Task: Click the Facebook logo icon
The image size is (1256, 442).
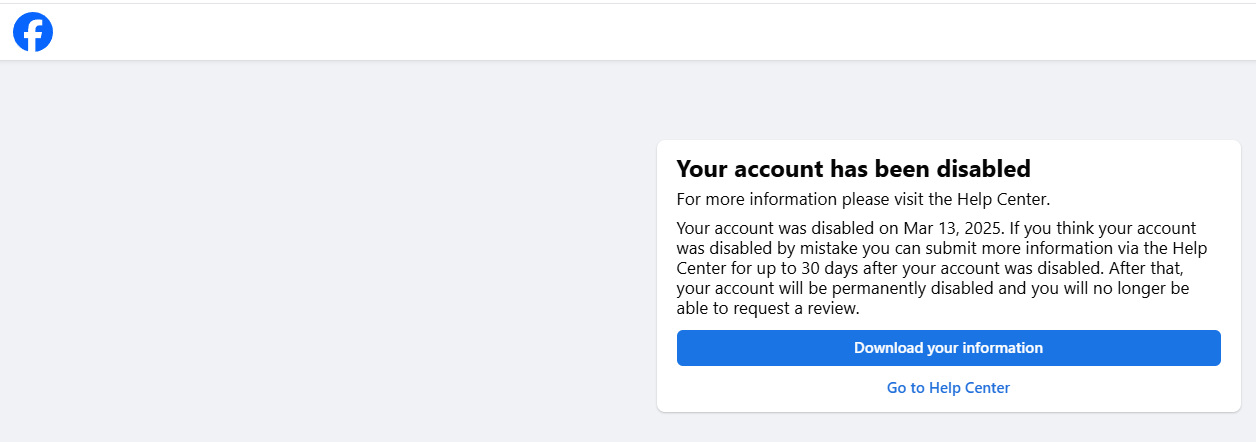Action: click(33, 33)
